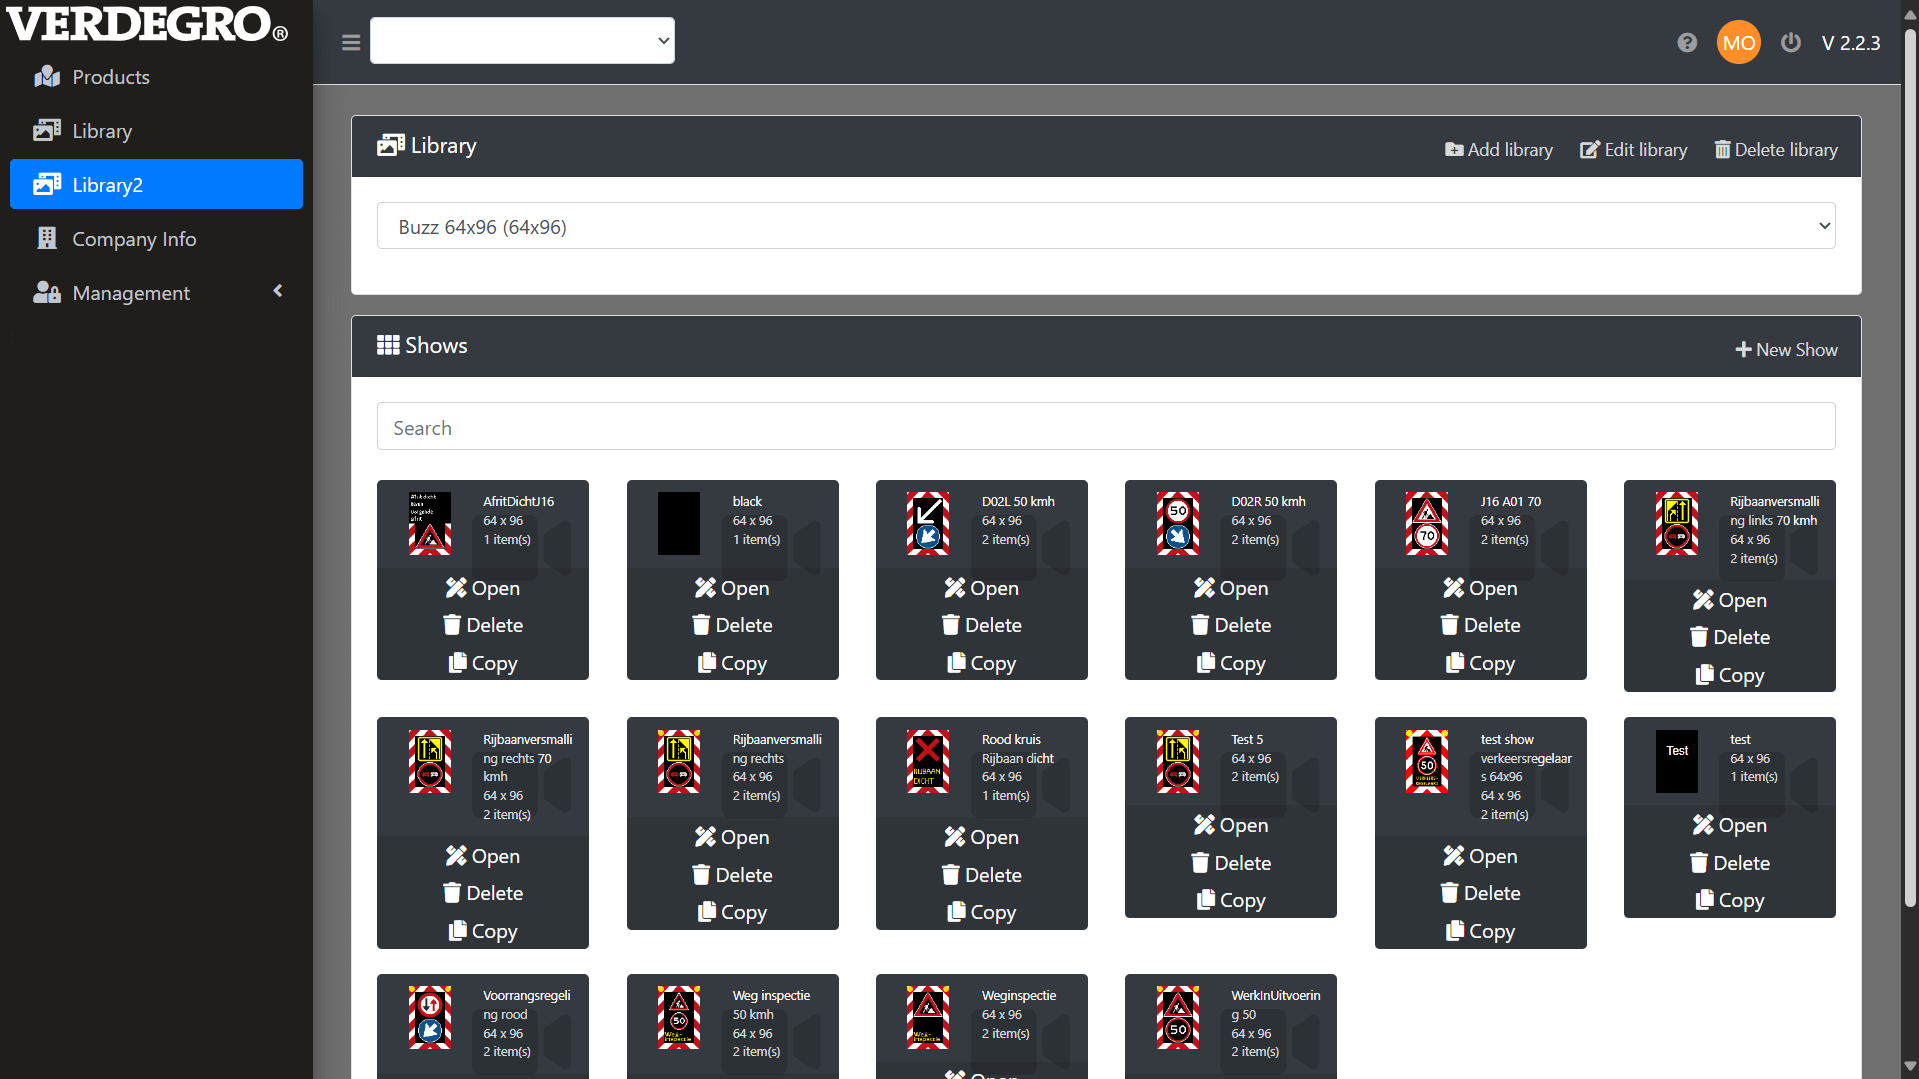1919x1079 pixels.
Task: Click trash icon for Rood kruis Rijbaan dicht
Action: 951,875
